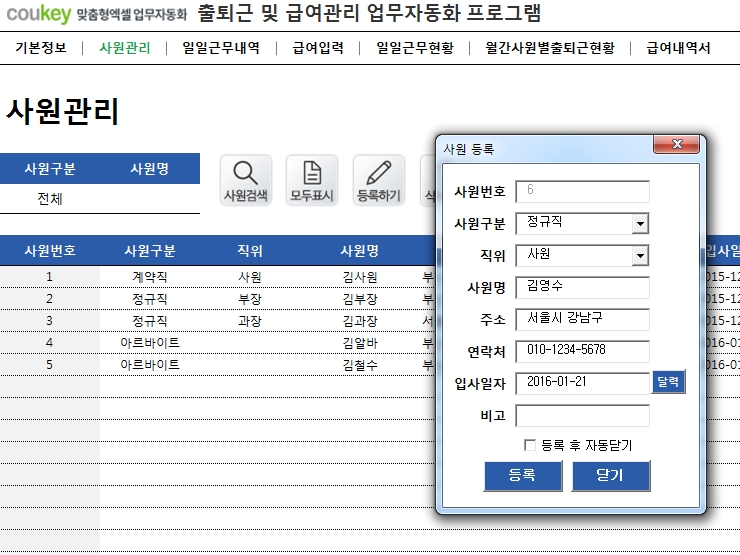Click 사원명 header in filter box
This screenshot has height=555, width=740.
150,168
